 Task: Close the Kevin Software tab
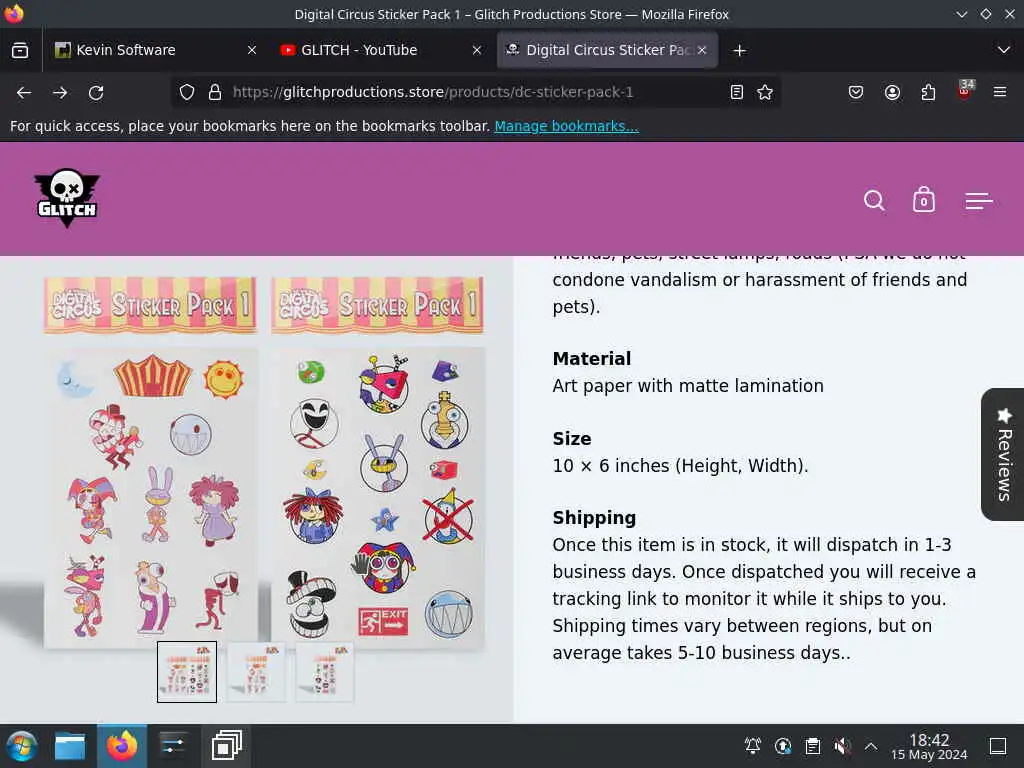(251, 50)
